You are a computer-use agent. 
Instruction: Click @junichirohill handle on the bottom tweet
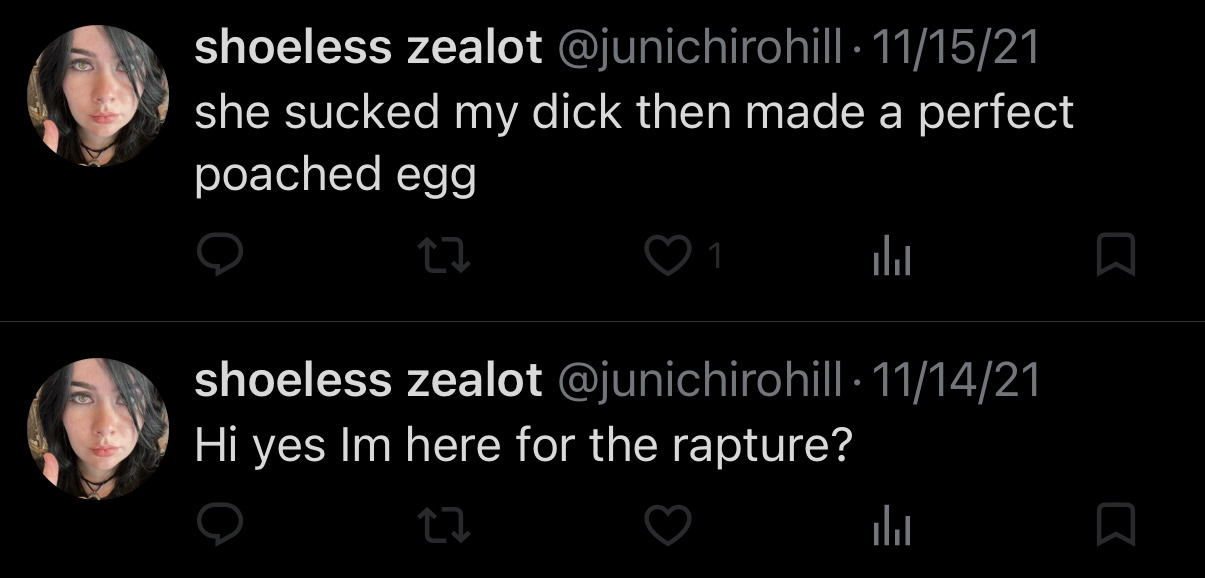tap(698, 381)
